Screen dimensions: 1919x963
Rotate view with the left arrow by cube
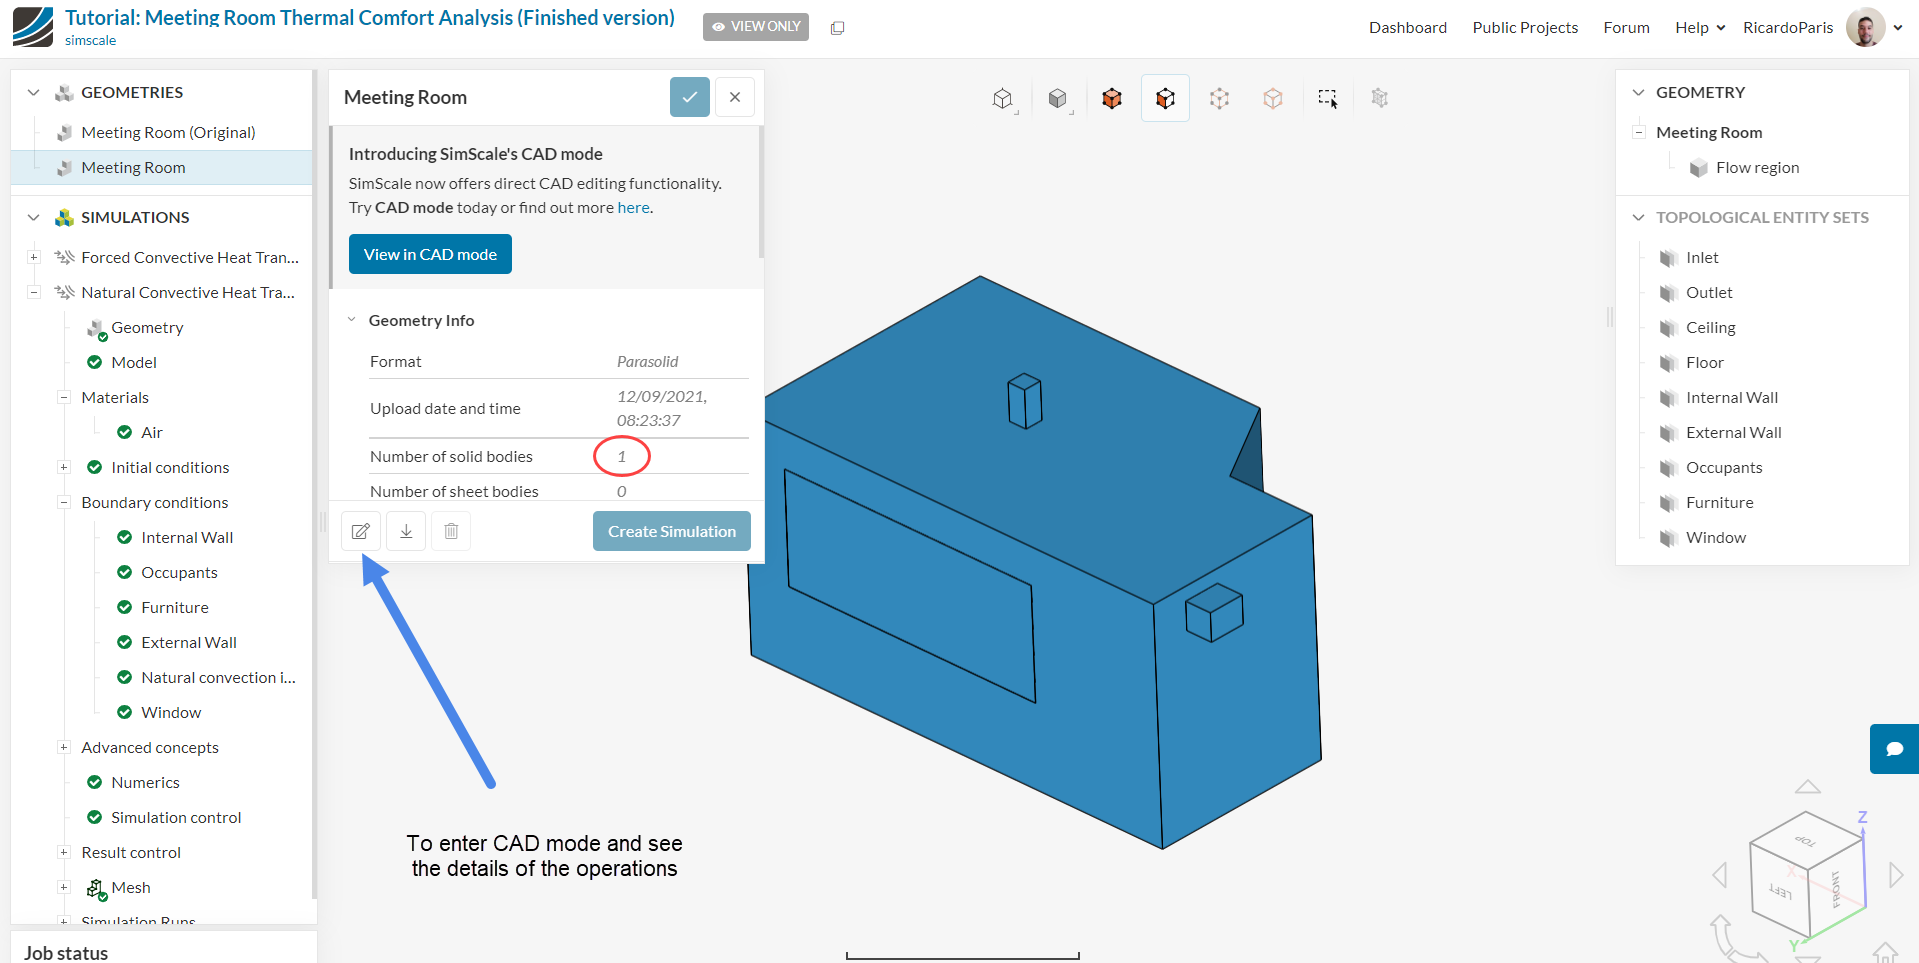(x=1720, y=875)
